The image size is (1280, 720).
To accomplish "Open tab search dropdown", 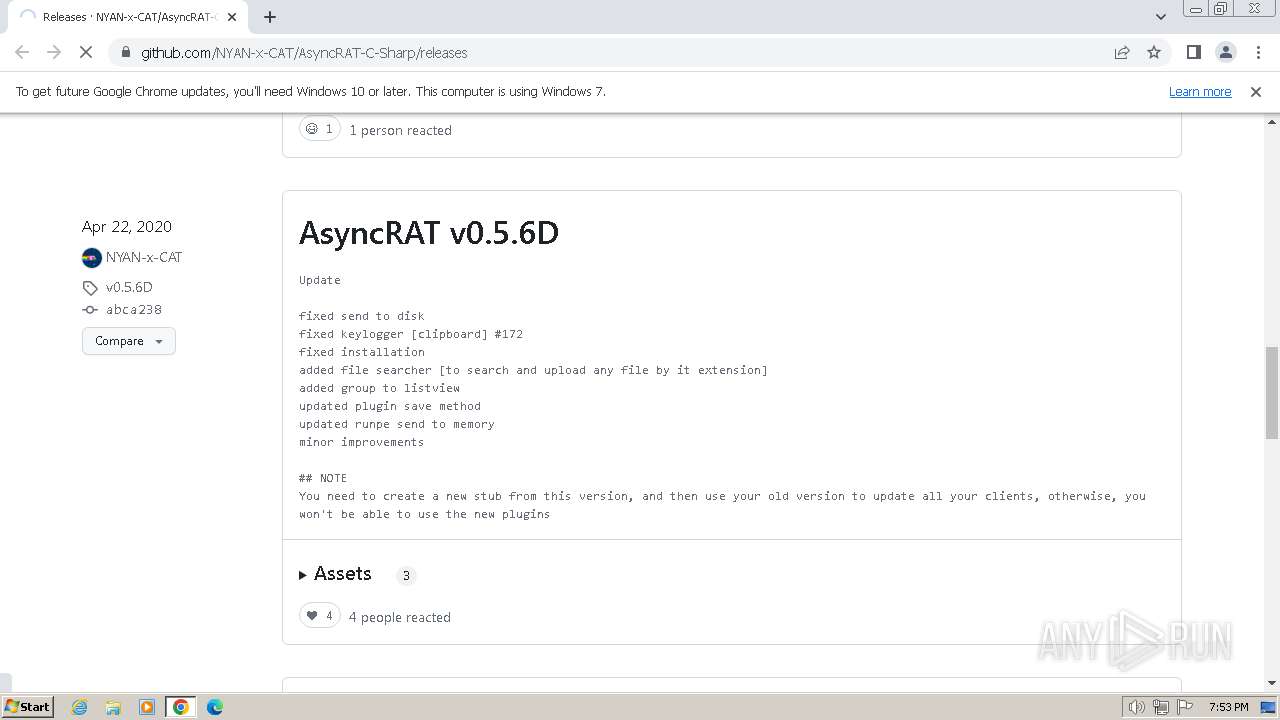I will tap(1160, 17).
